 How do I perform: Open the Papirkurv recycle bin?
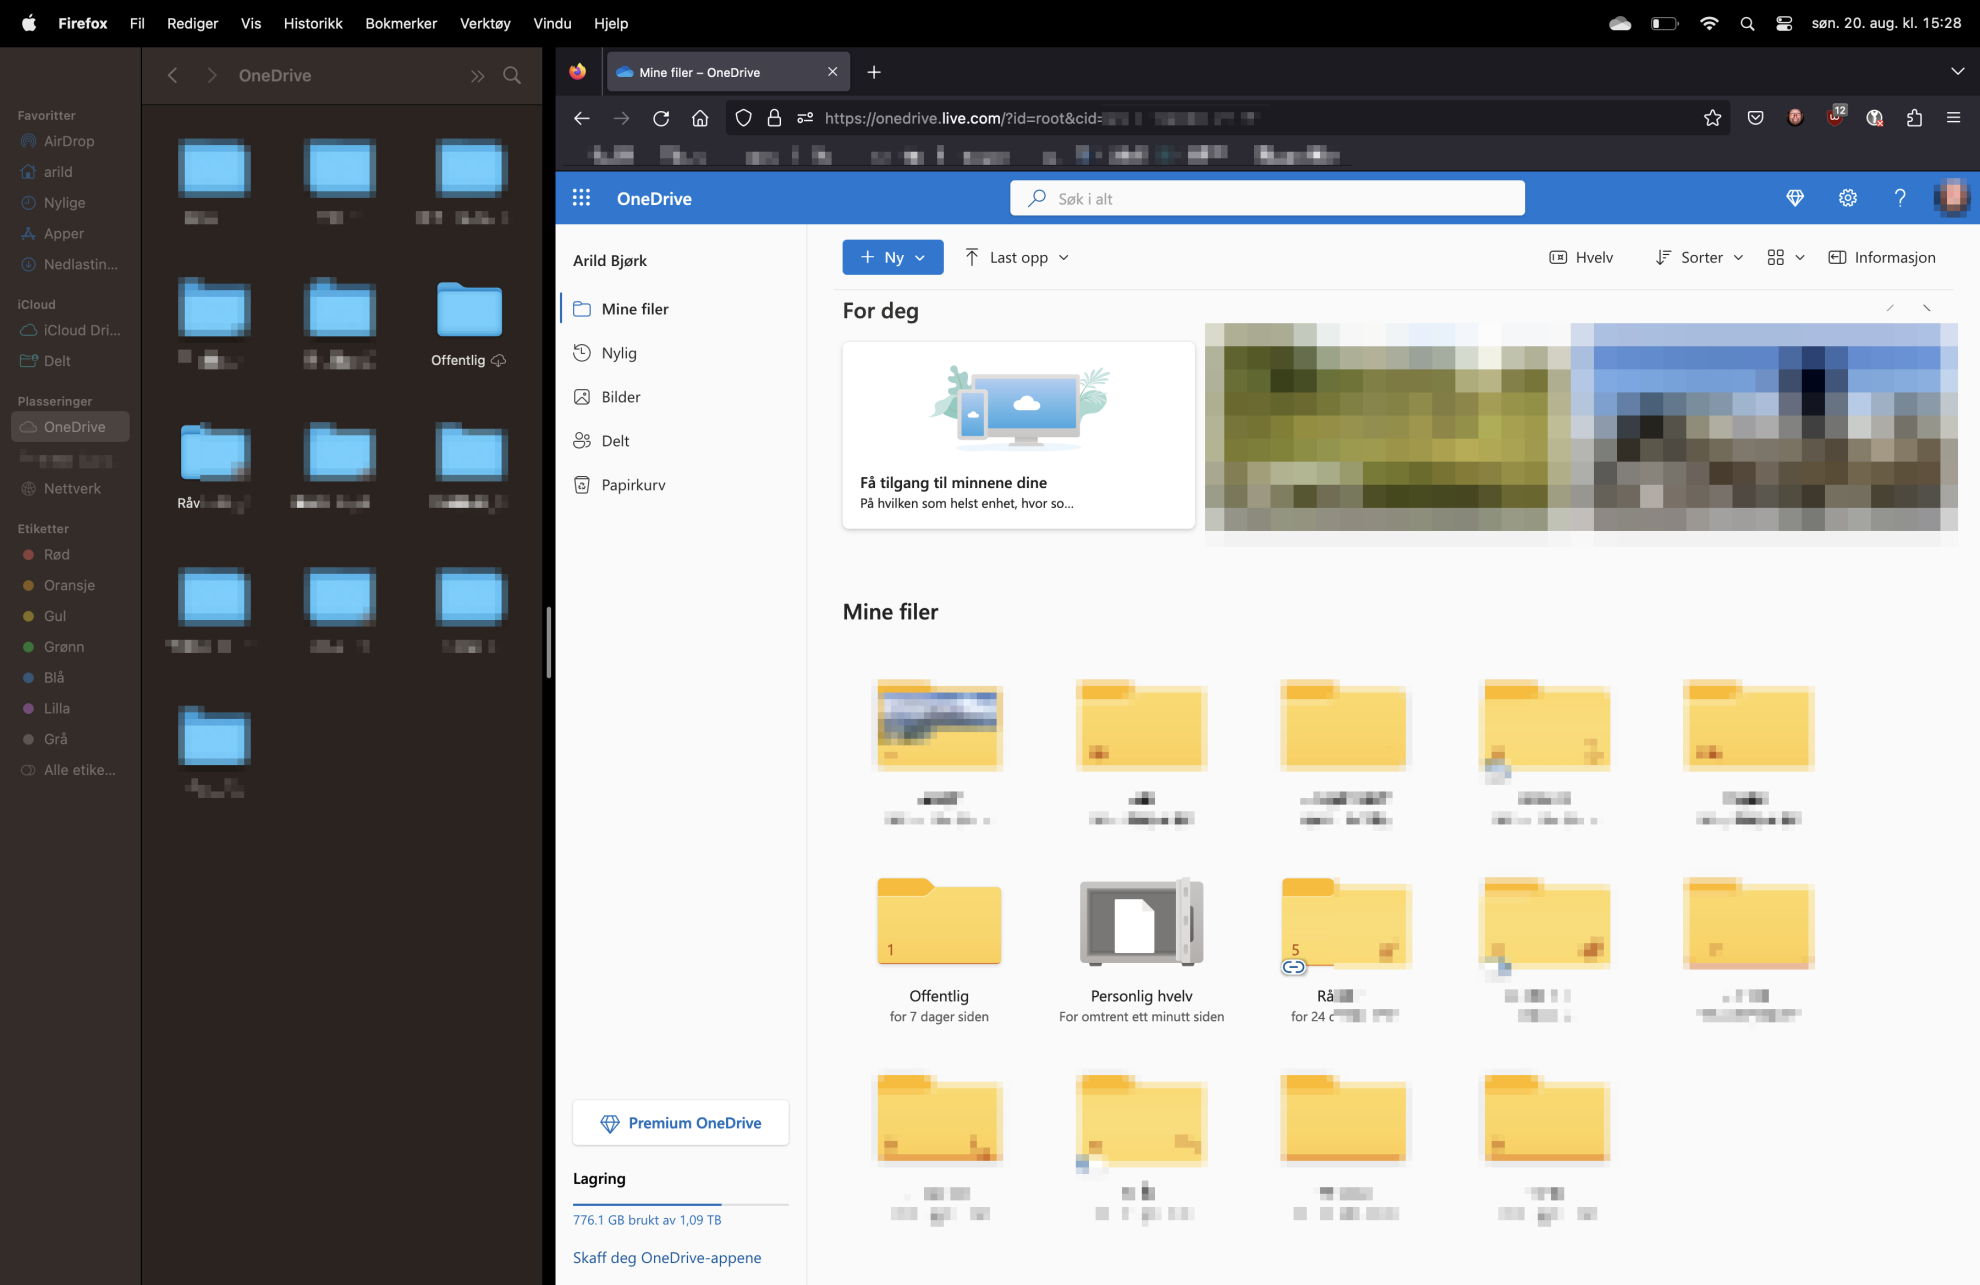(x=633, y=485)
